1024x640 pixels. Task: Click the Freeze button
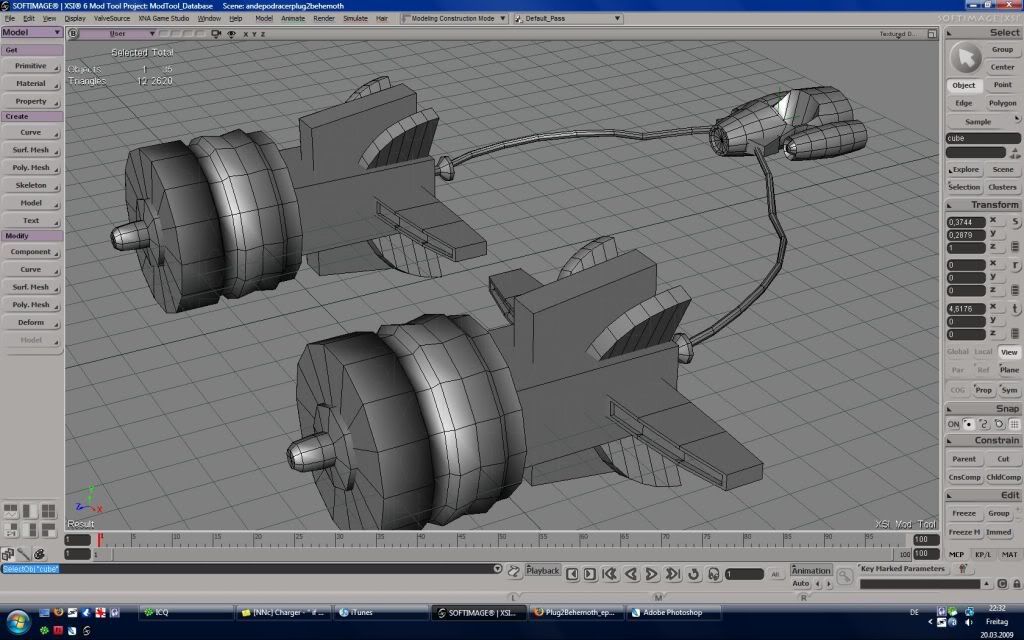964,513
